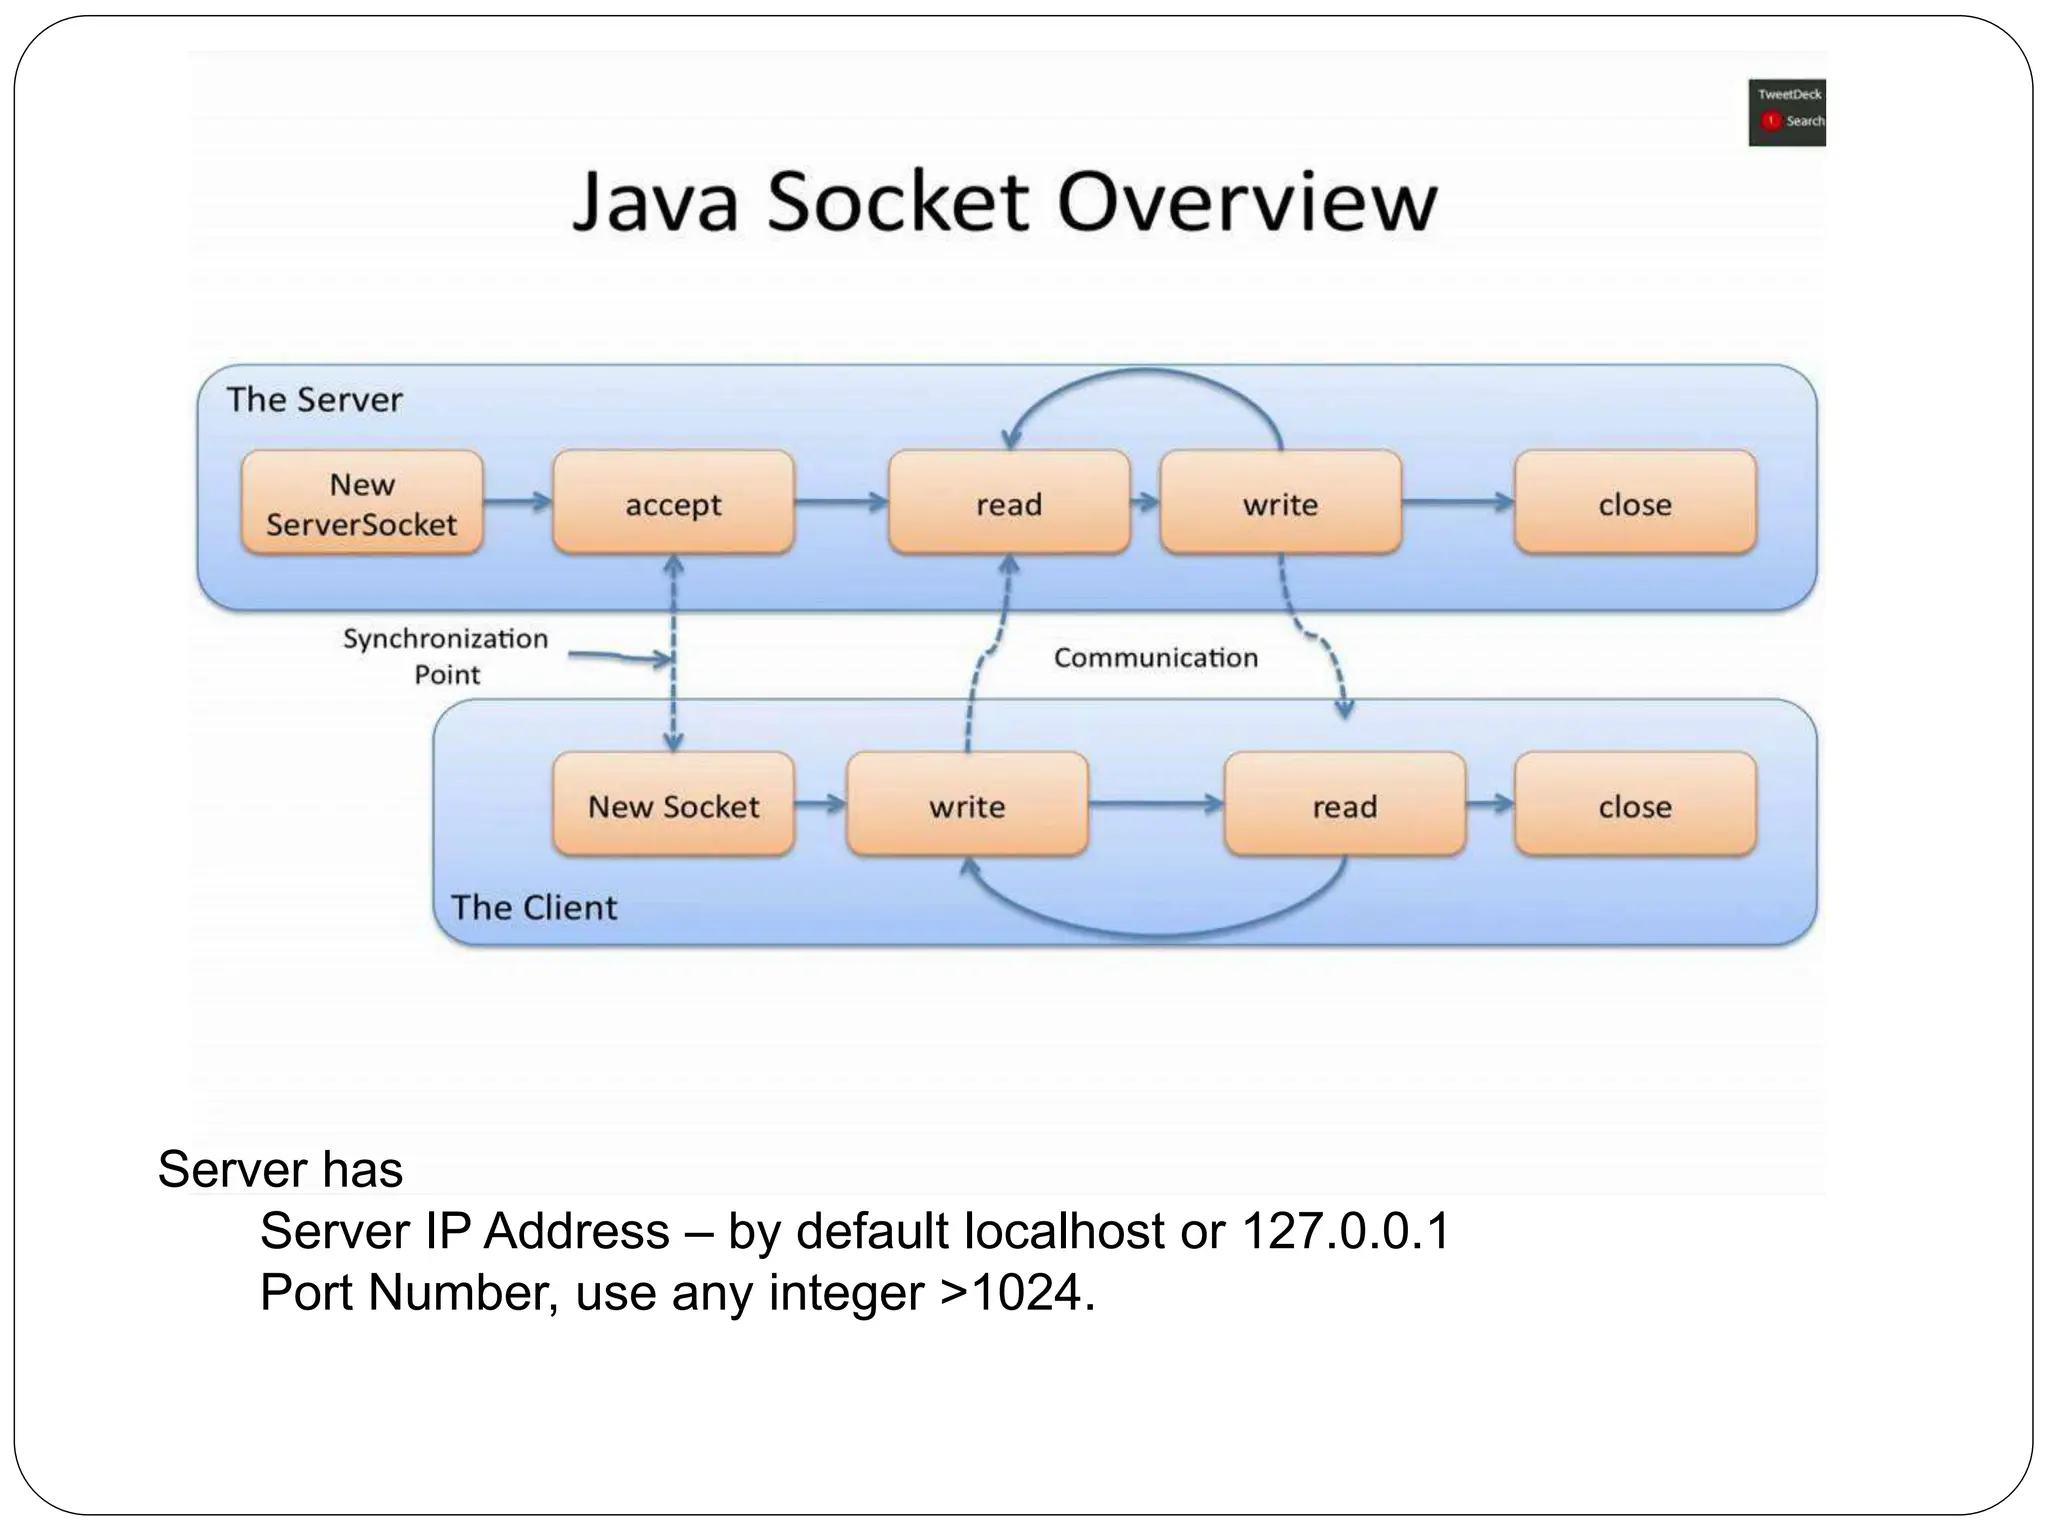Screen dimensions: 2048x1536
Task: Click the 'Server has' text line
Action: point(280,1169)
